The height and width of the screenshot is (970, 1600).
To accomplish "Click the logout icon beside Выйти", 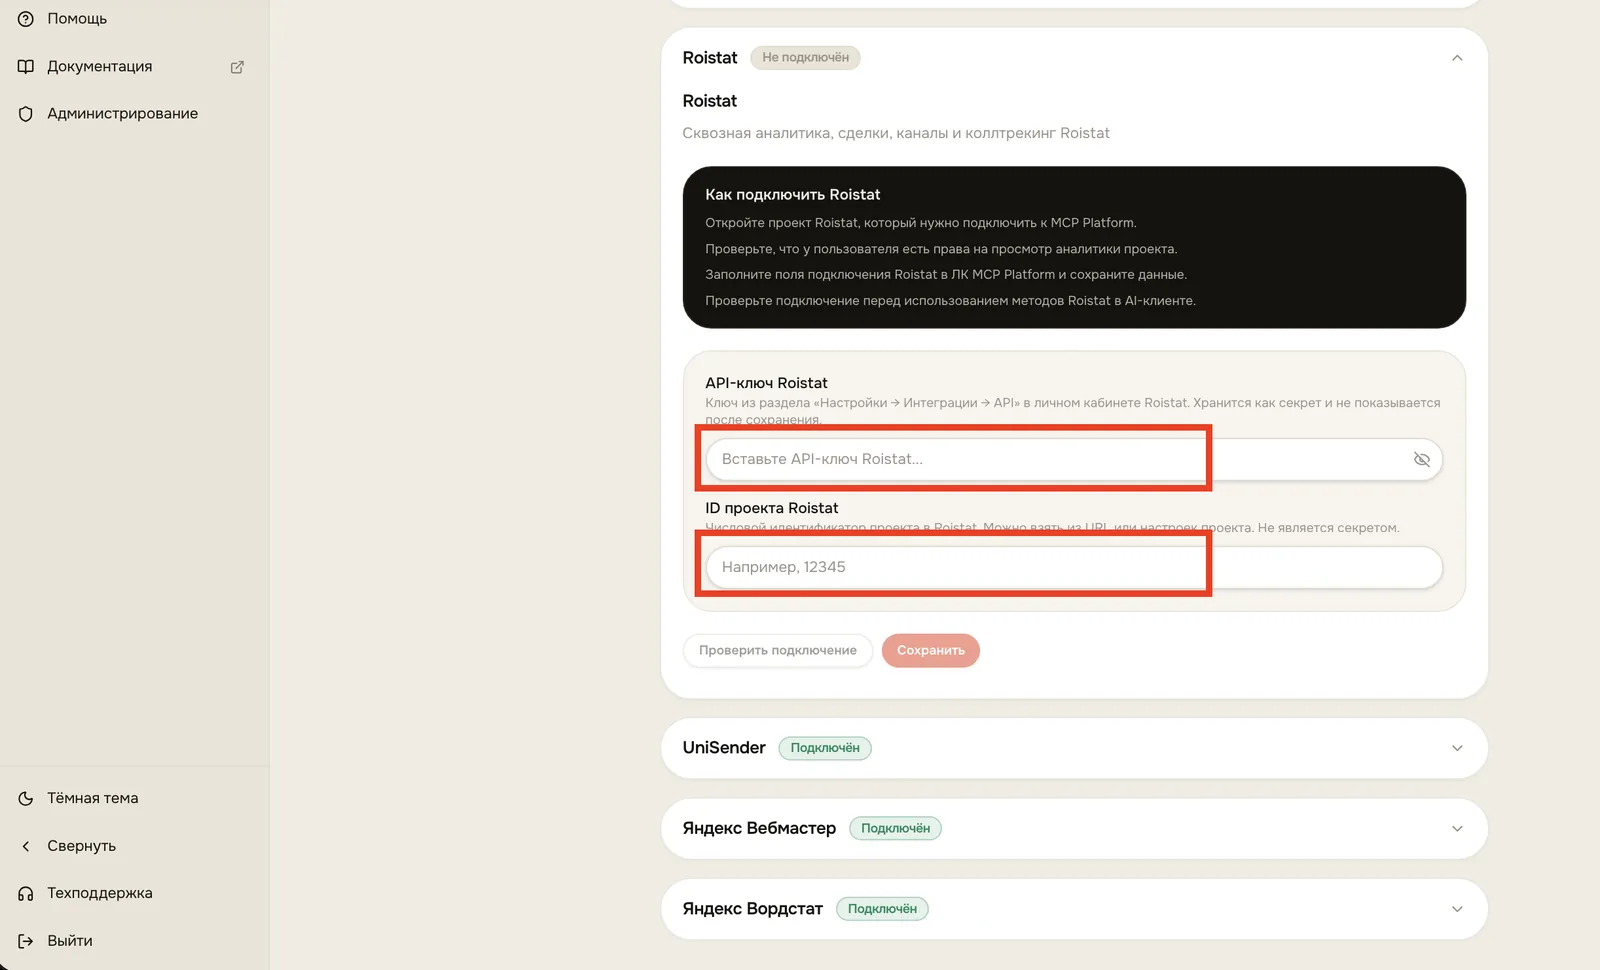I will [x=26, y=941].
